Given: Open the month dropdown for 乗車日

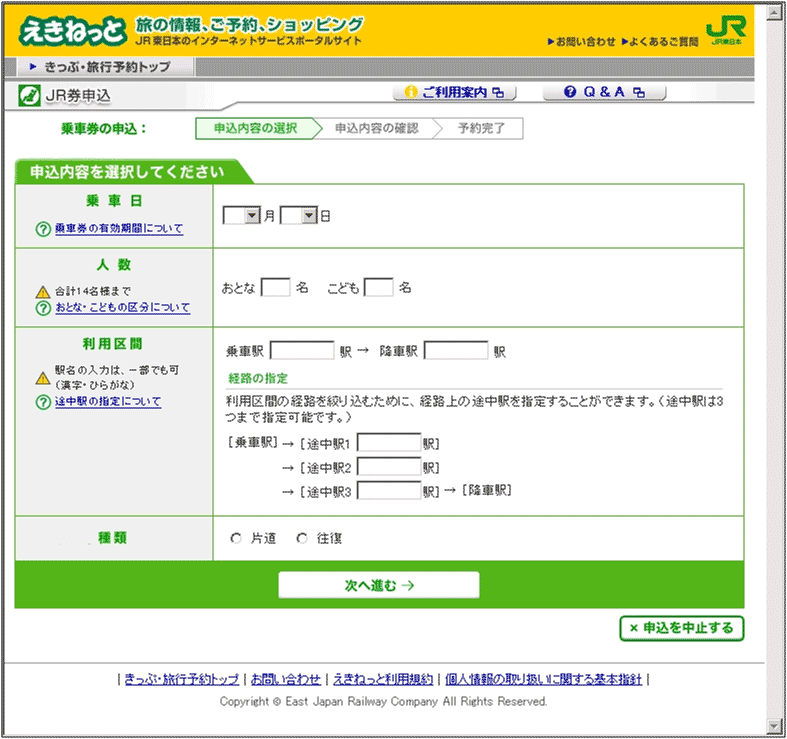Looking at the screenshot, I should [x=252, y=215].
